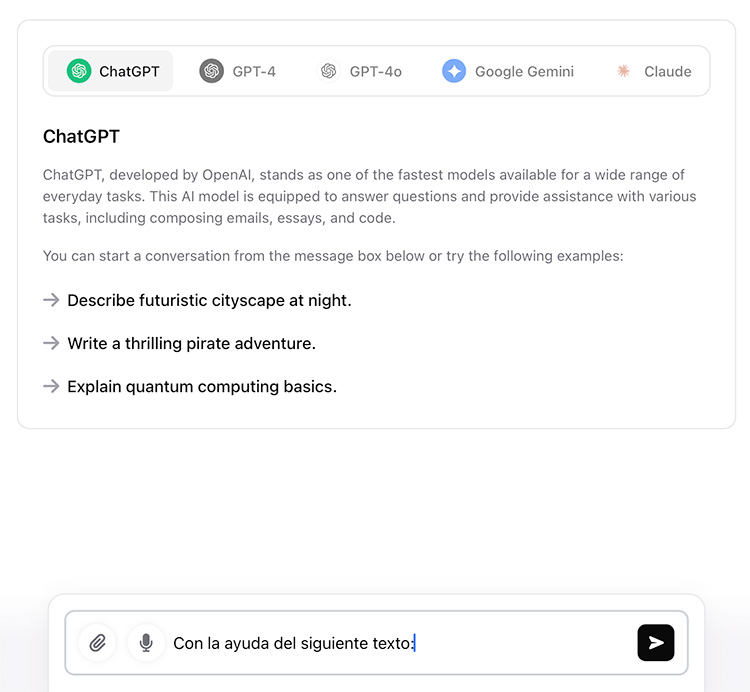Image resolution: width=750 pixels, height=692 pixels.
Task: Click the Google Gemini sparkle icon
Action: click(x=454, y=71)
